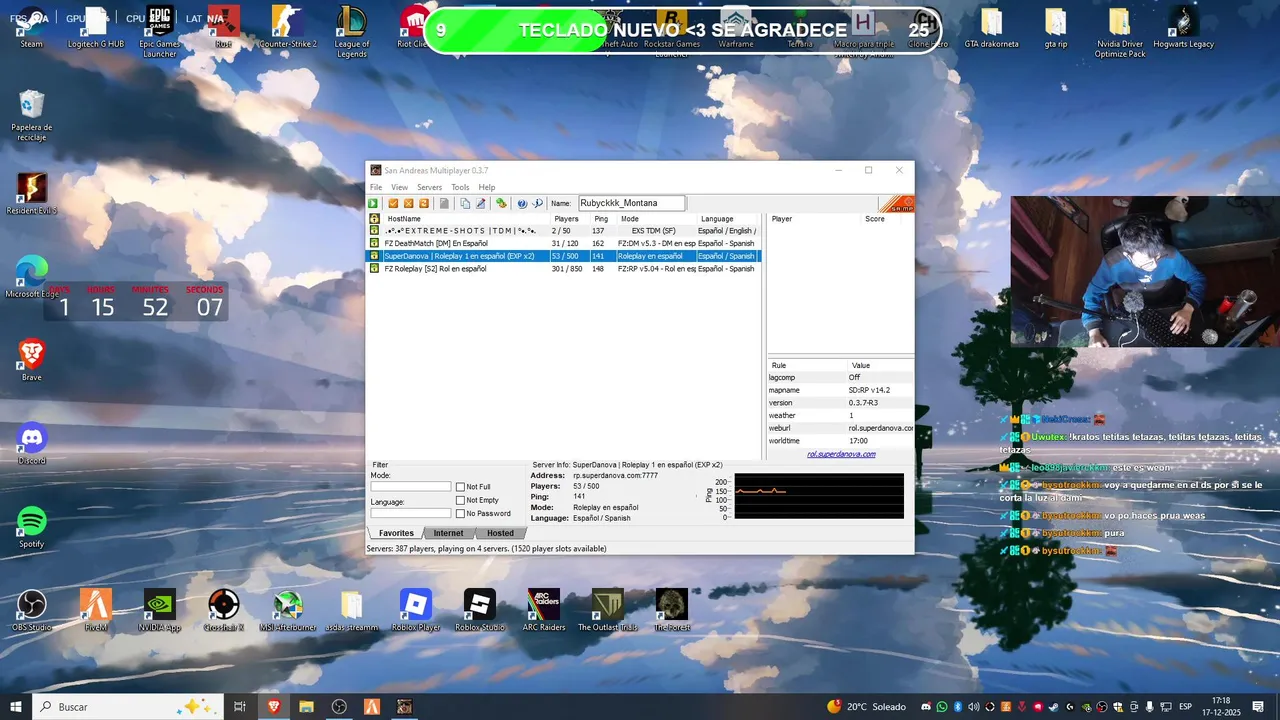This screenshot has height=720, width=1280.
Task: Open Spotify desktop shortcut
Action: [32, 527]
